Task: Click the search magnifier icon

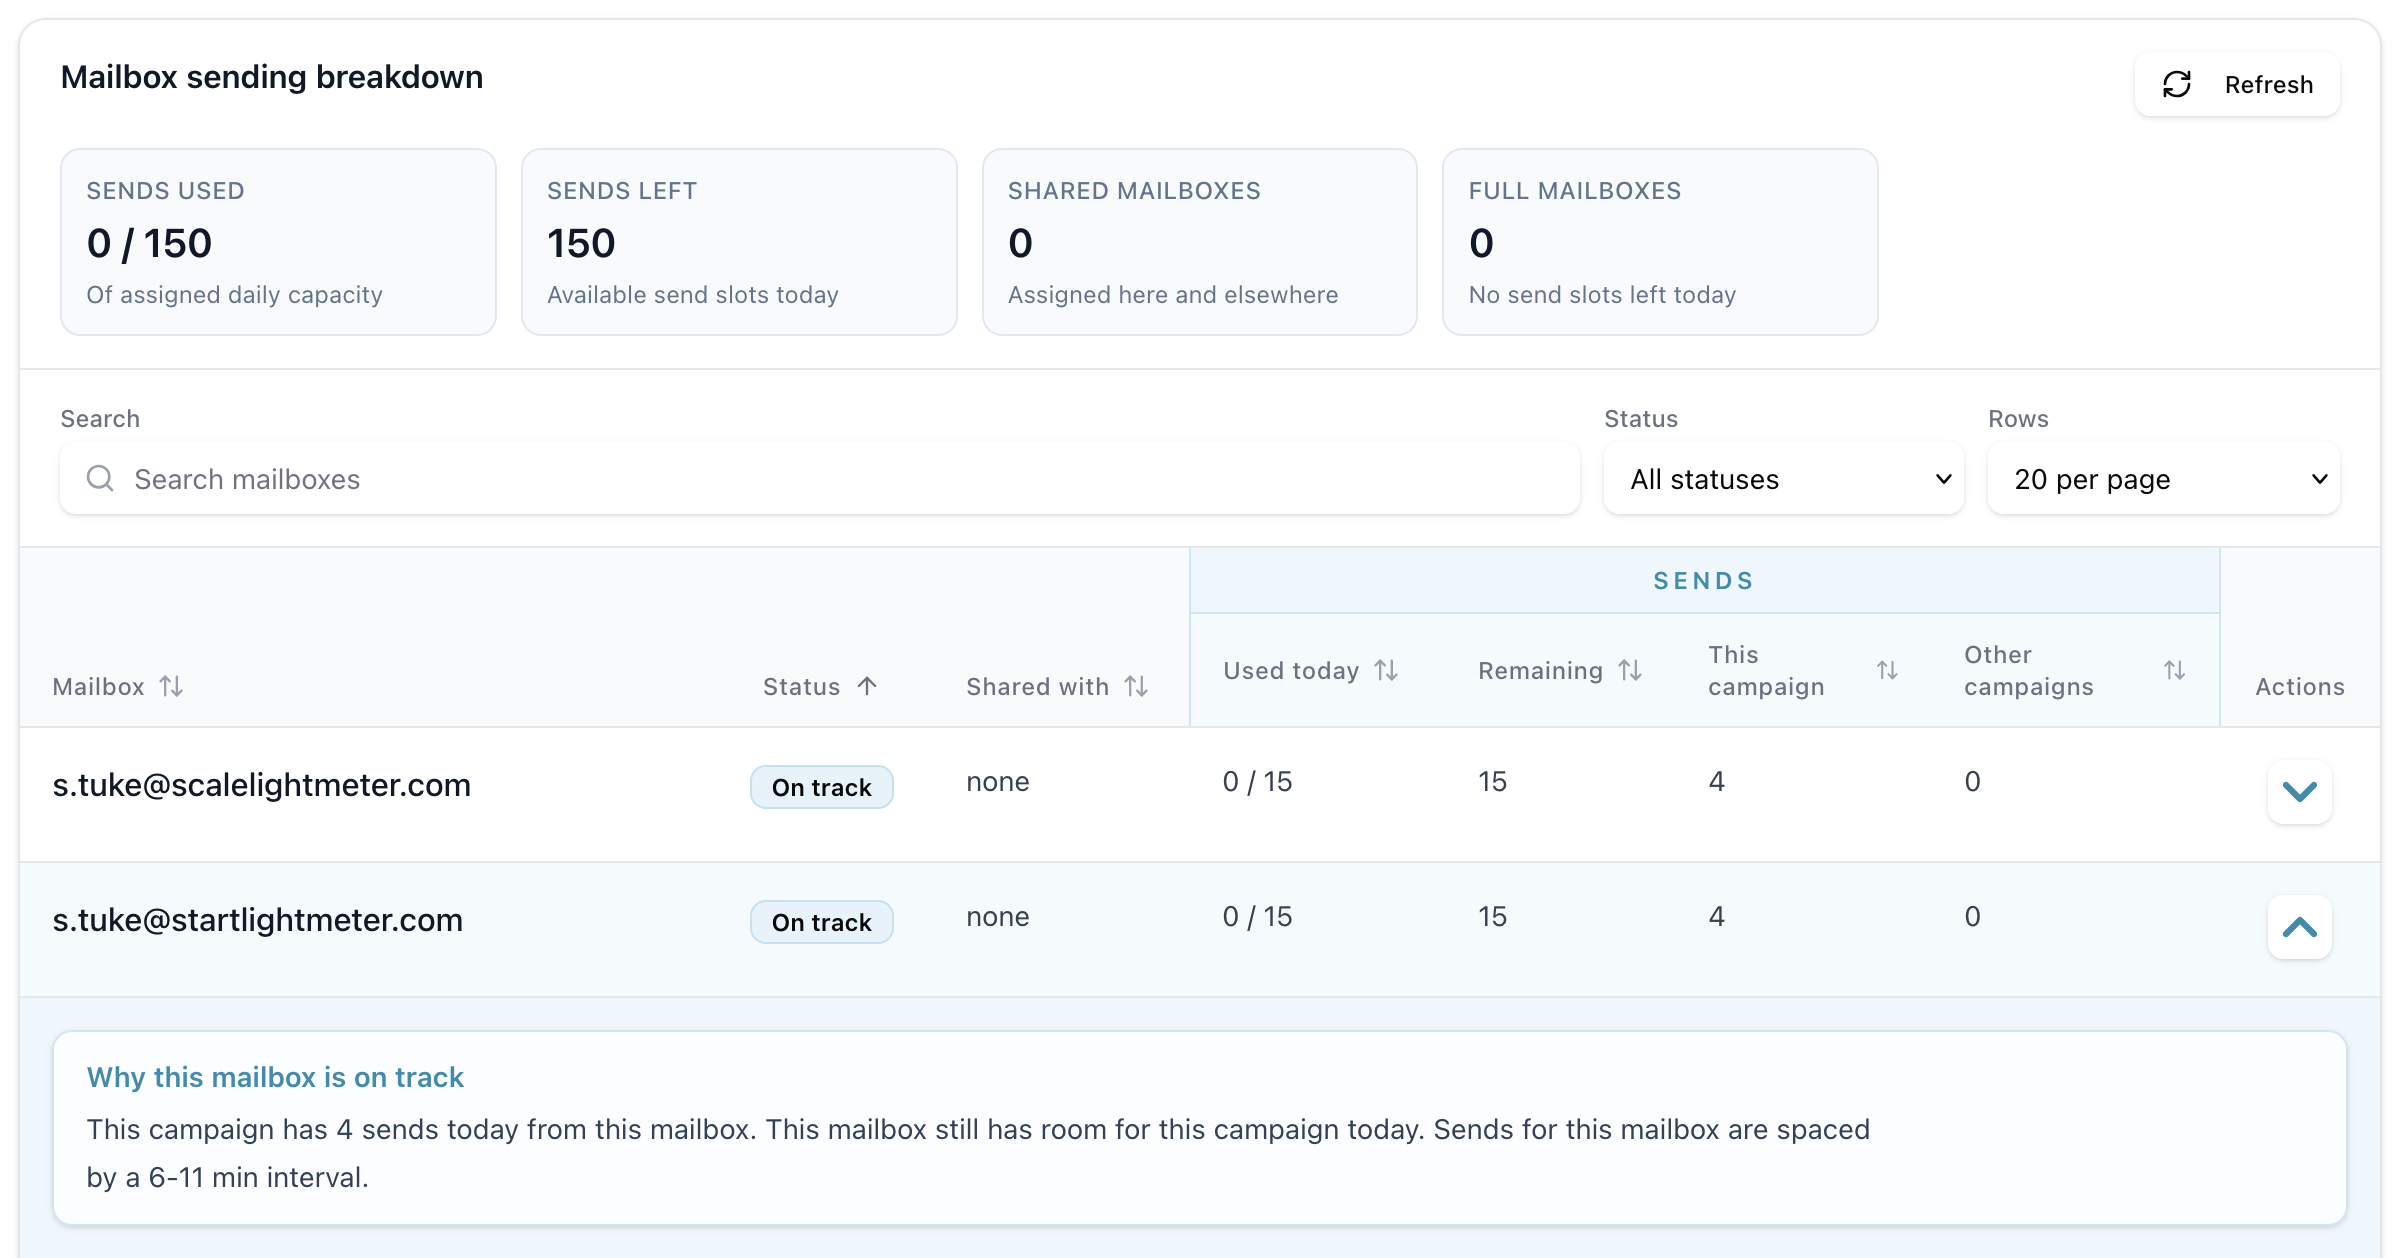Action: (x=100, y=478)
